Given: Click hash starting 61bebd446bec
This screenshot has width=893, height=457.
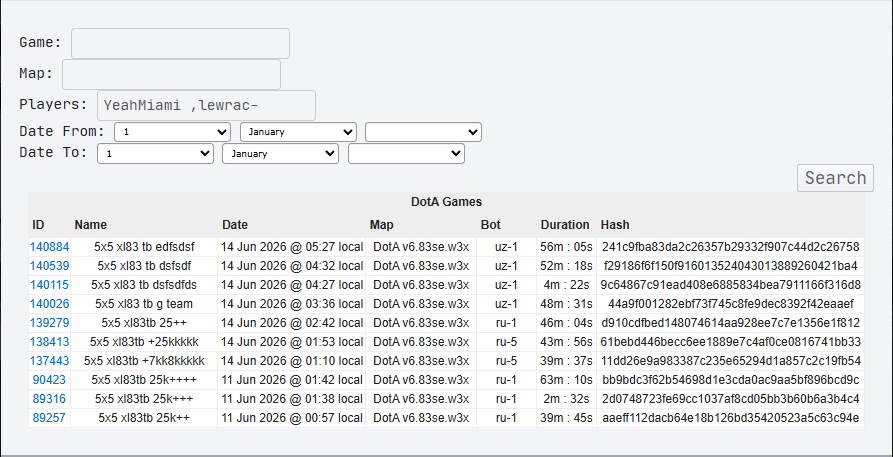Looking at the screenshot, I should click(731, 342).
